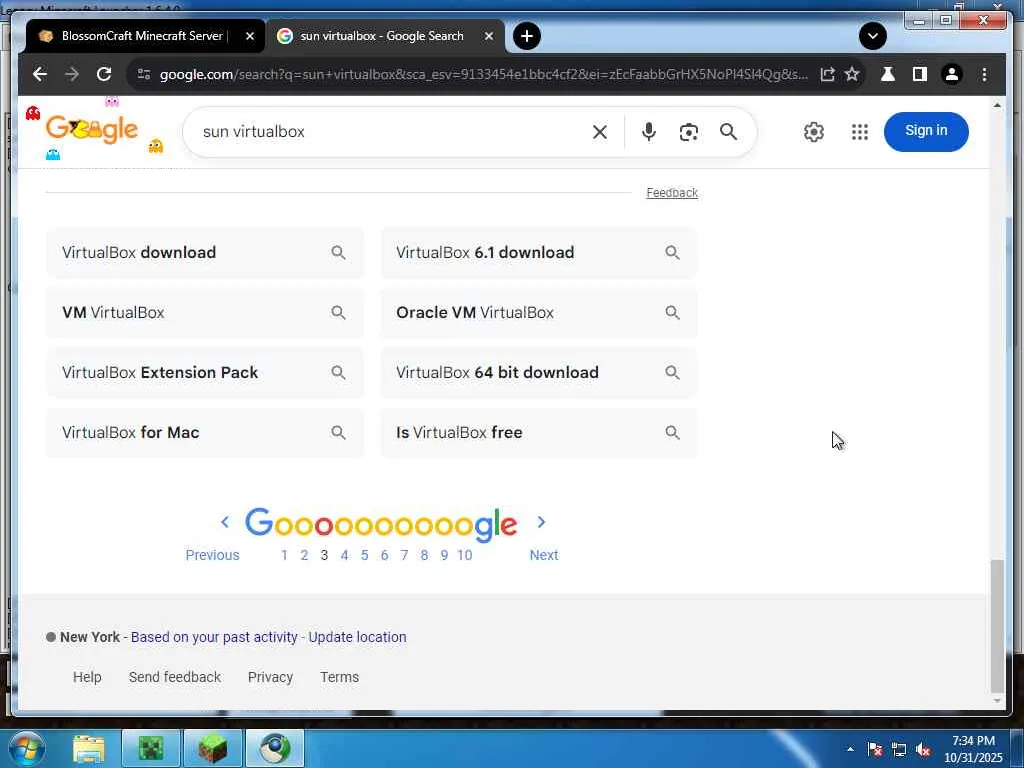Image resolution: width=1024 pixels, height=768 pixels.
Task: Click the muted volume tray icon
Action: (923, 750)
